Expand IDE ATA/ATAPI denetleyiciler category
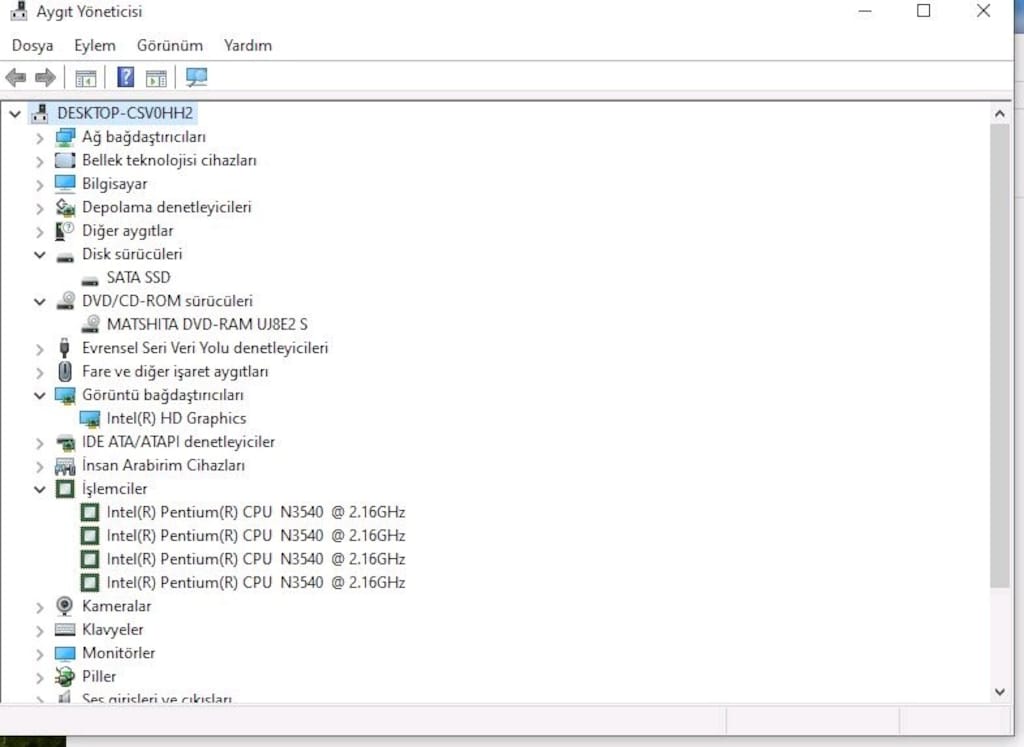Image resolution: width=1024 pixels, height=747 pixels. click(40, 443)
